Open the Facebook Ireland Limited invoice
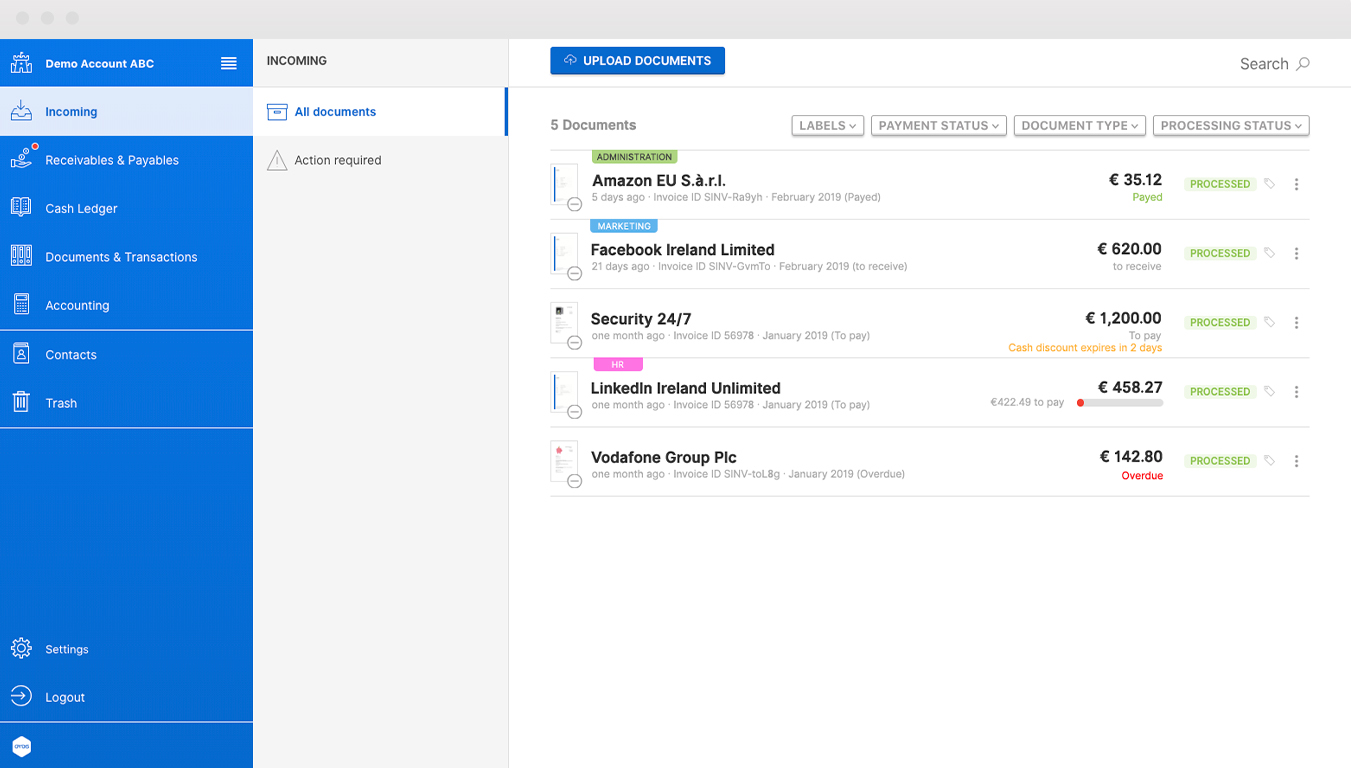 tap(682, 250)
